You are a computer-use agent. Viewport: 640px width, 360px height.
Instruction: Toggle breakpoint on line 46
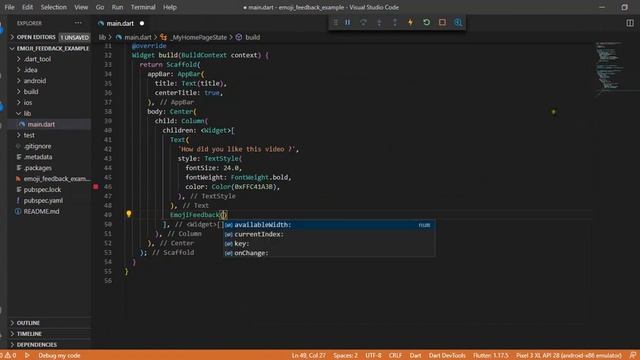click(x=96, y=187)
